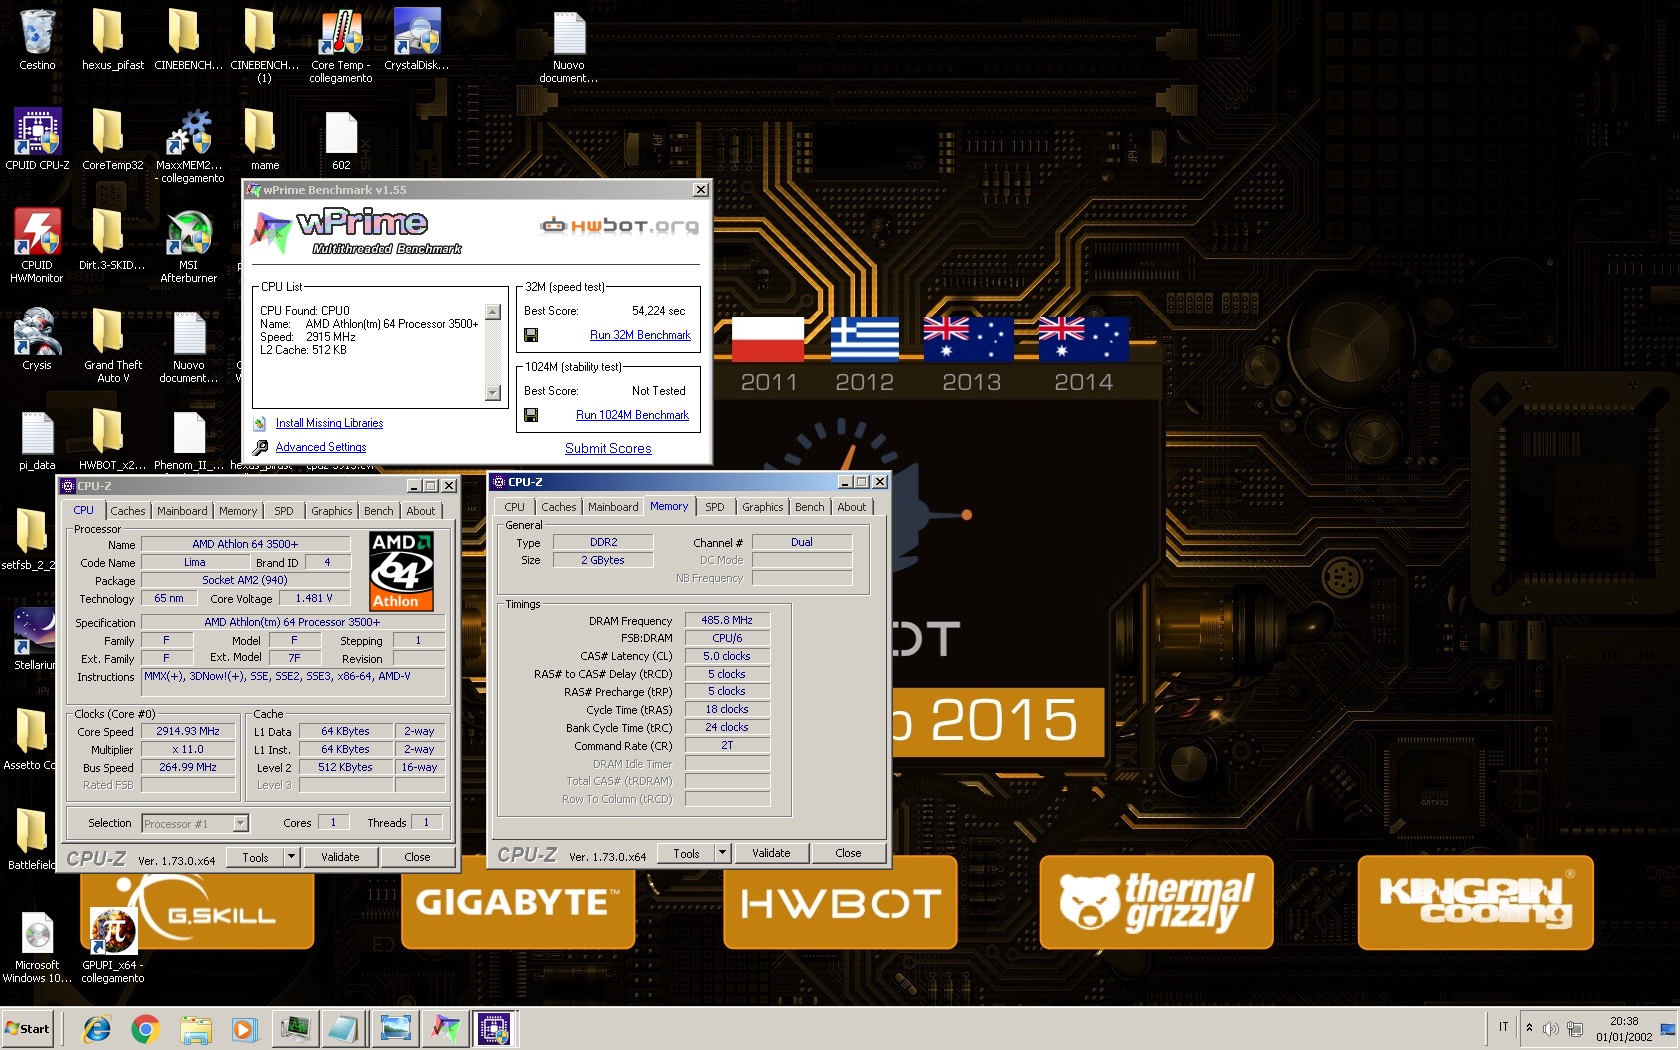Click Memory Type value DDR2
This screenshot has width=1680, height=1050.
(603, 542)
